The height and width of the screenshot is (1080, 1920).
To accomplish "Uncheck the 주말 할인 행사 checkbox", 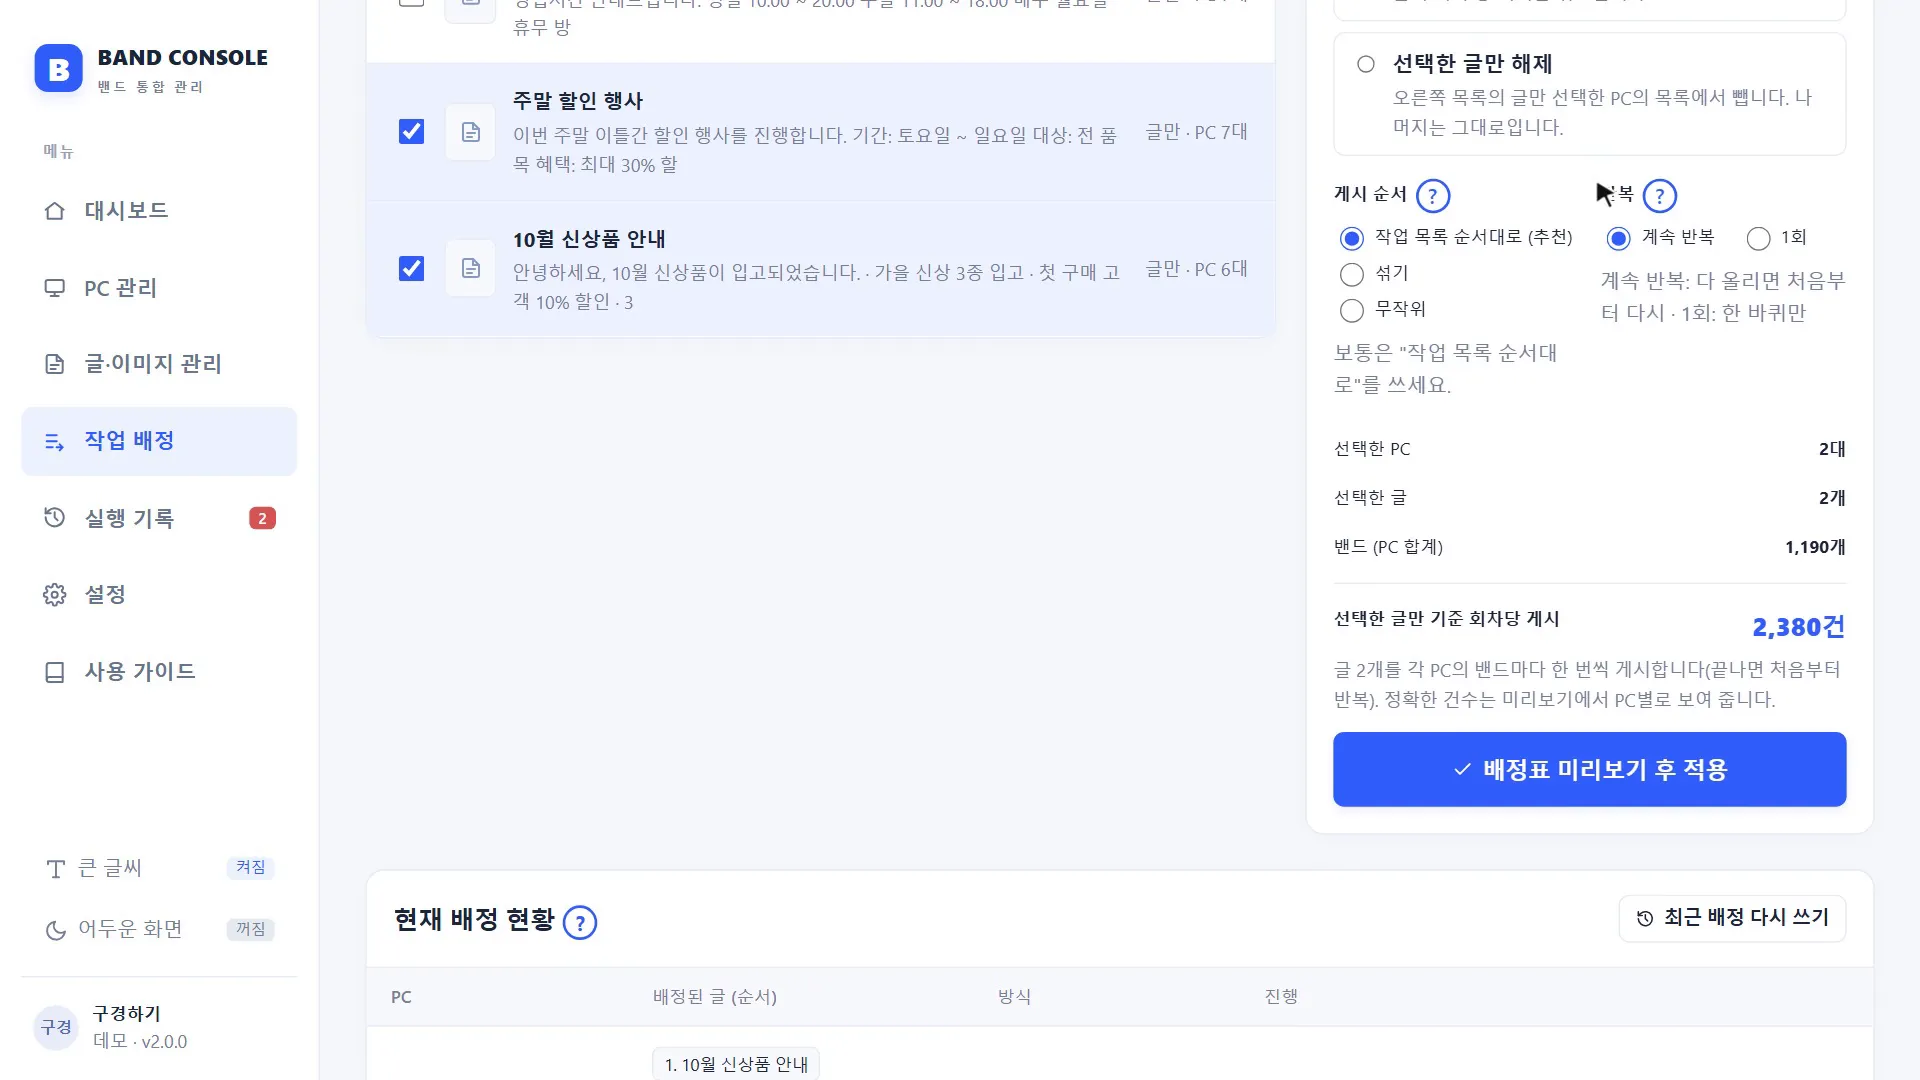I will coord(411,132).
